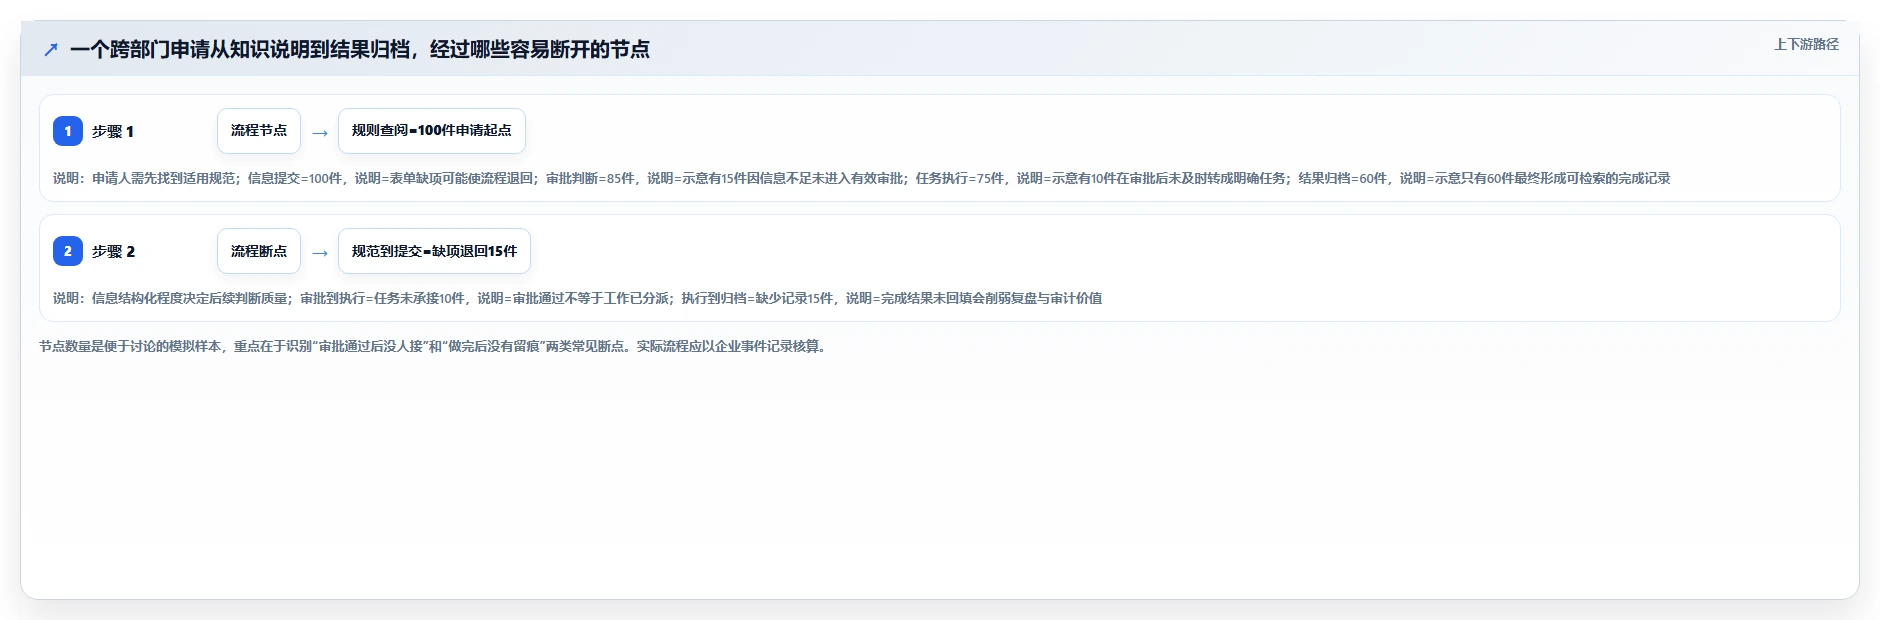1880x620 pixels.
Task: Click the arrow icon beside the card title
Action: pyautogui.click(x=51, y=49)
